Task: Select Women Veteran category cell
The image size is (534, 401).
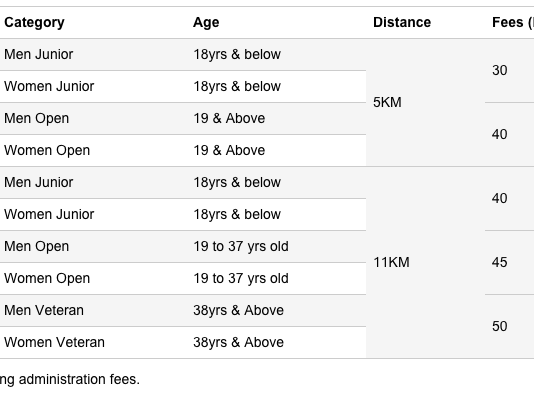Action: pyautogui.click(x=54, y=342)
